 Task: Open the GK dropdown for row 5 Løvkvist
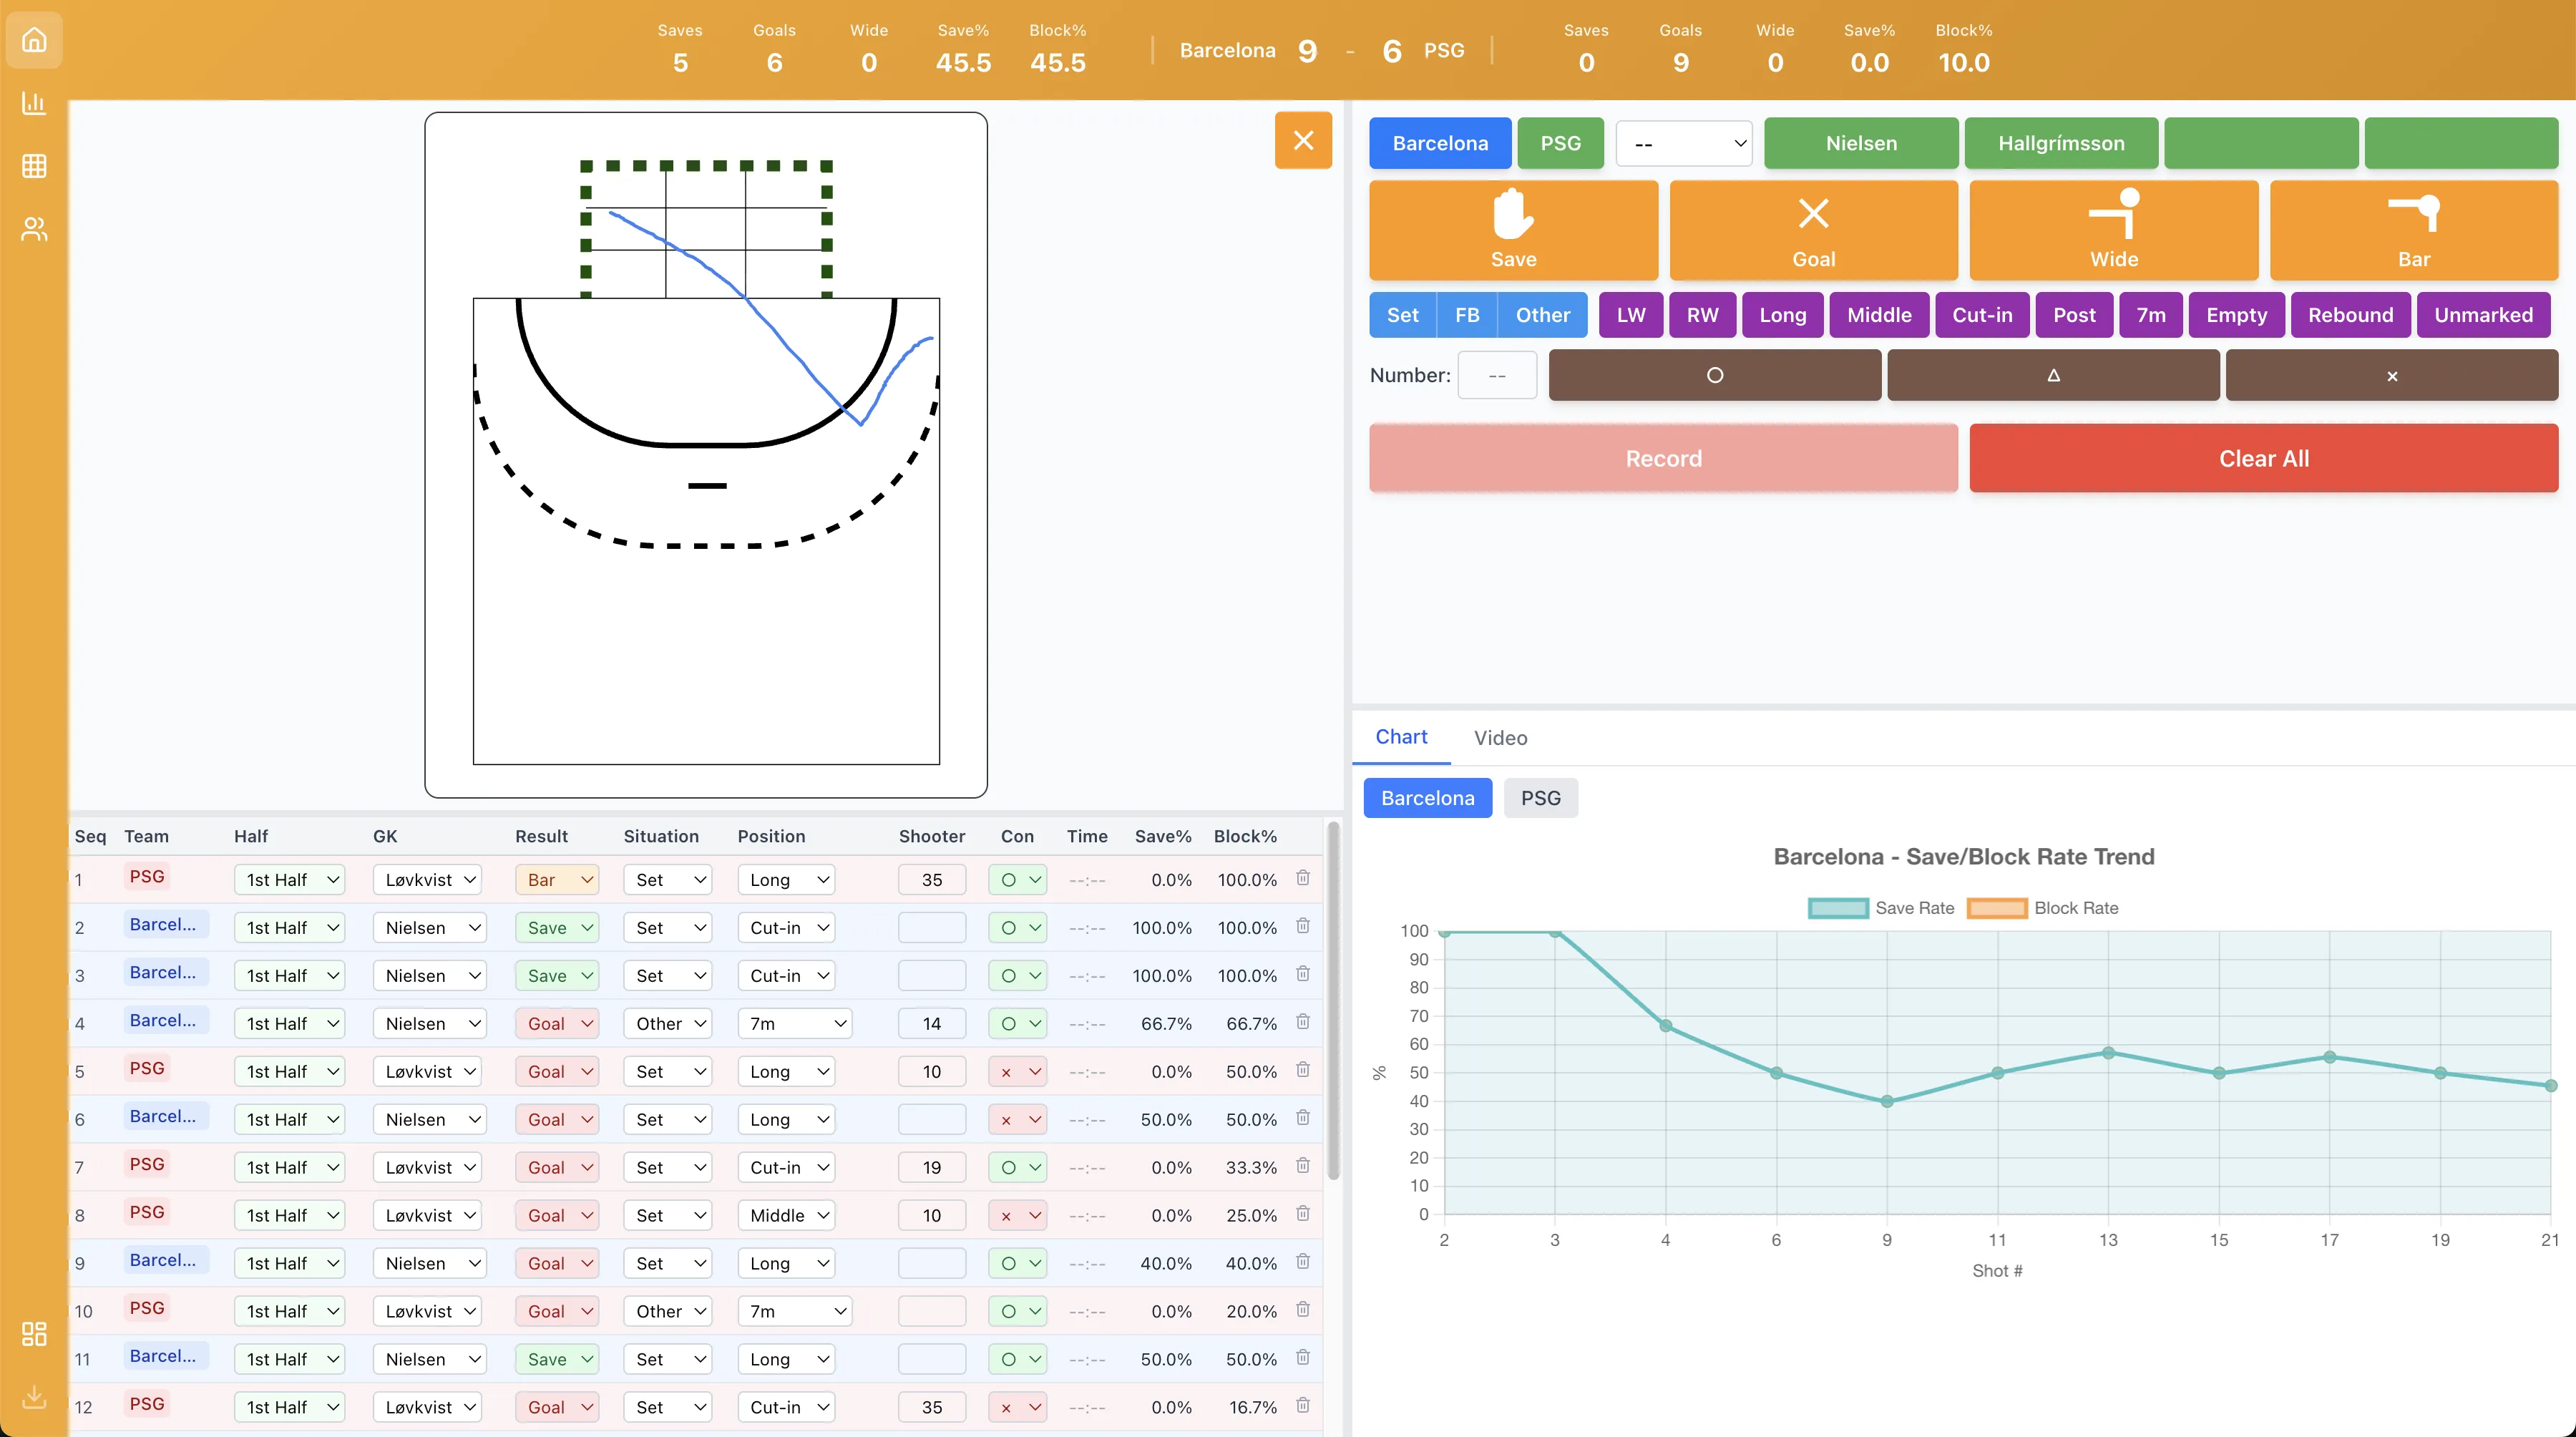427,1070
